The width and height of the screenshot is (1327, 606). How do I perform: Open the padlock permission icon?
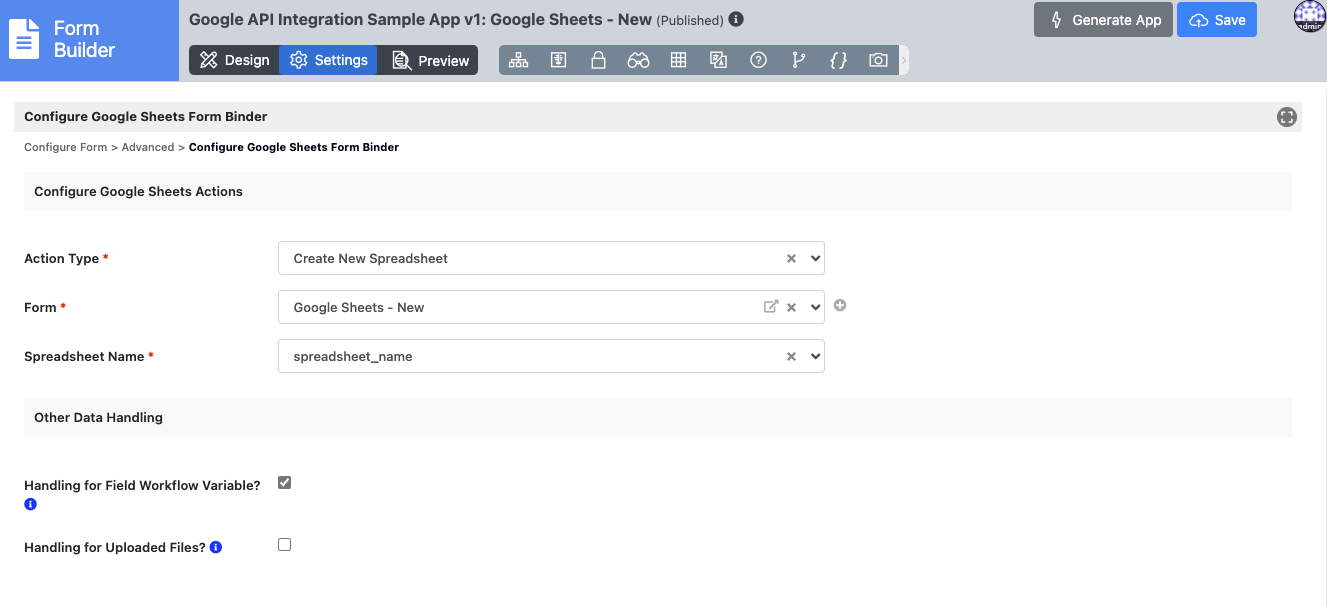(x=598, y=60)
